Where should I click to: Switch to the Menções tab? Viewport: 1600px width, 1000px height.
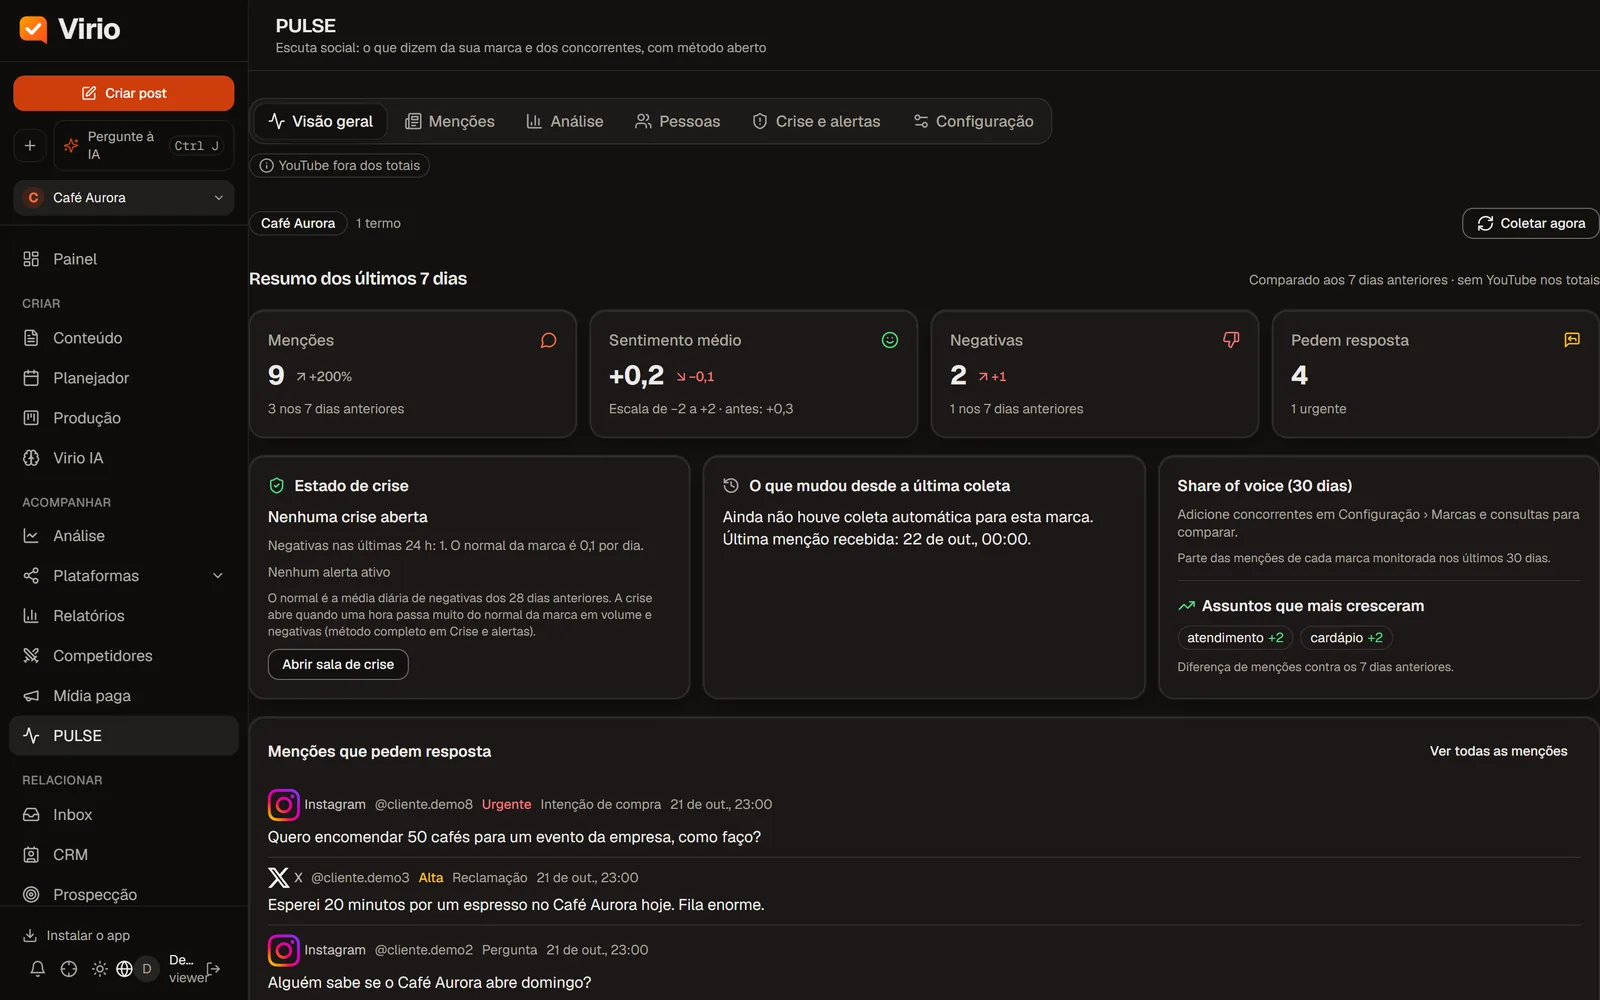pos(449,121)
